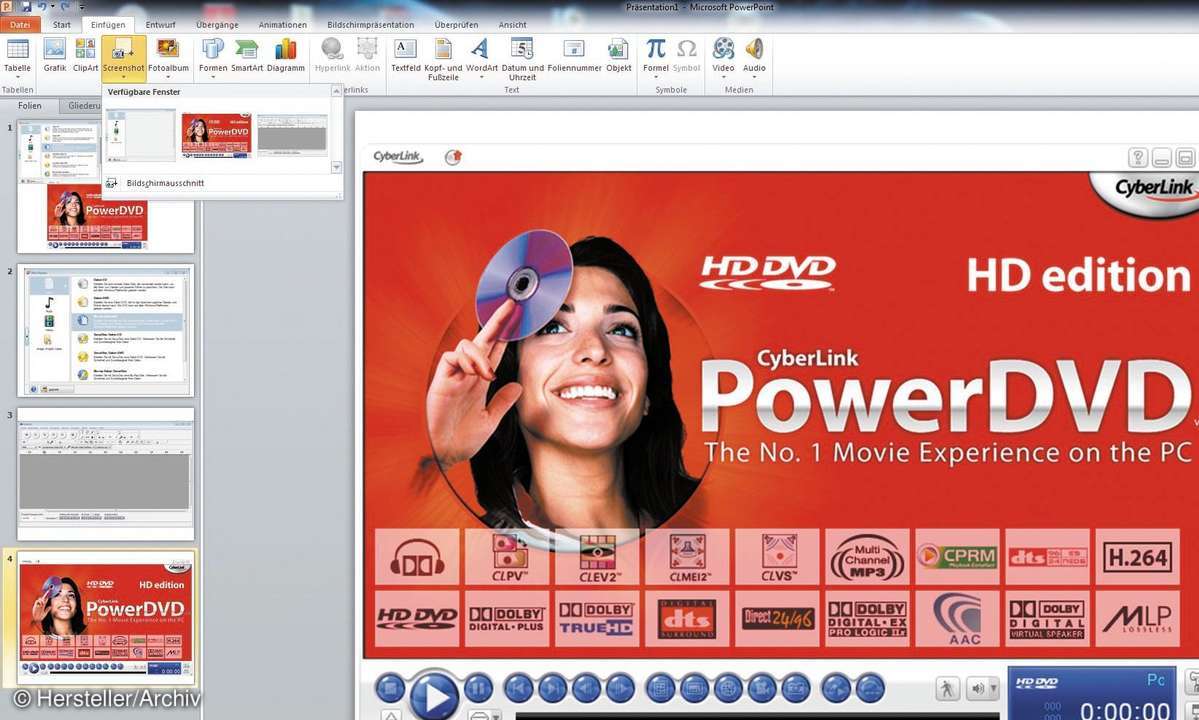Open the Überprüfen tab
Screen dimensions: 1199x720
click(x=456, y=24)
